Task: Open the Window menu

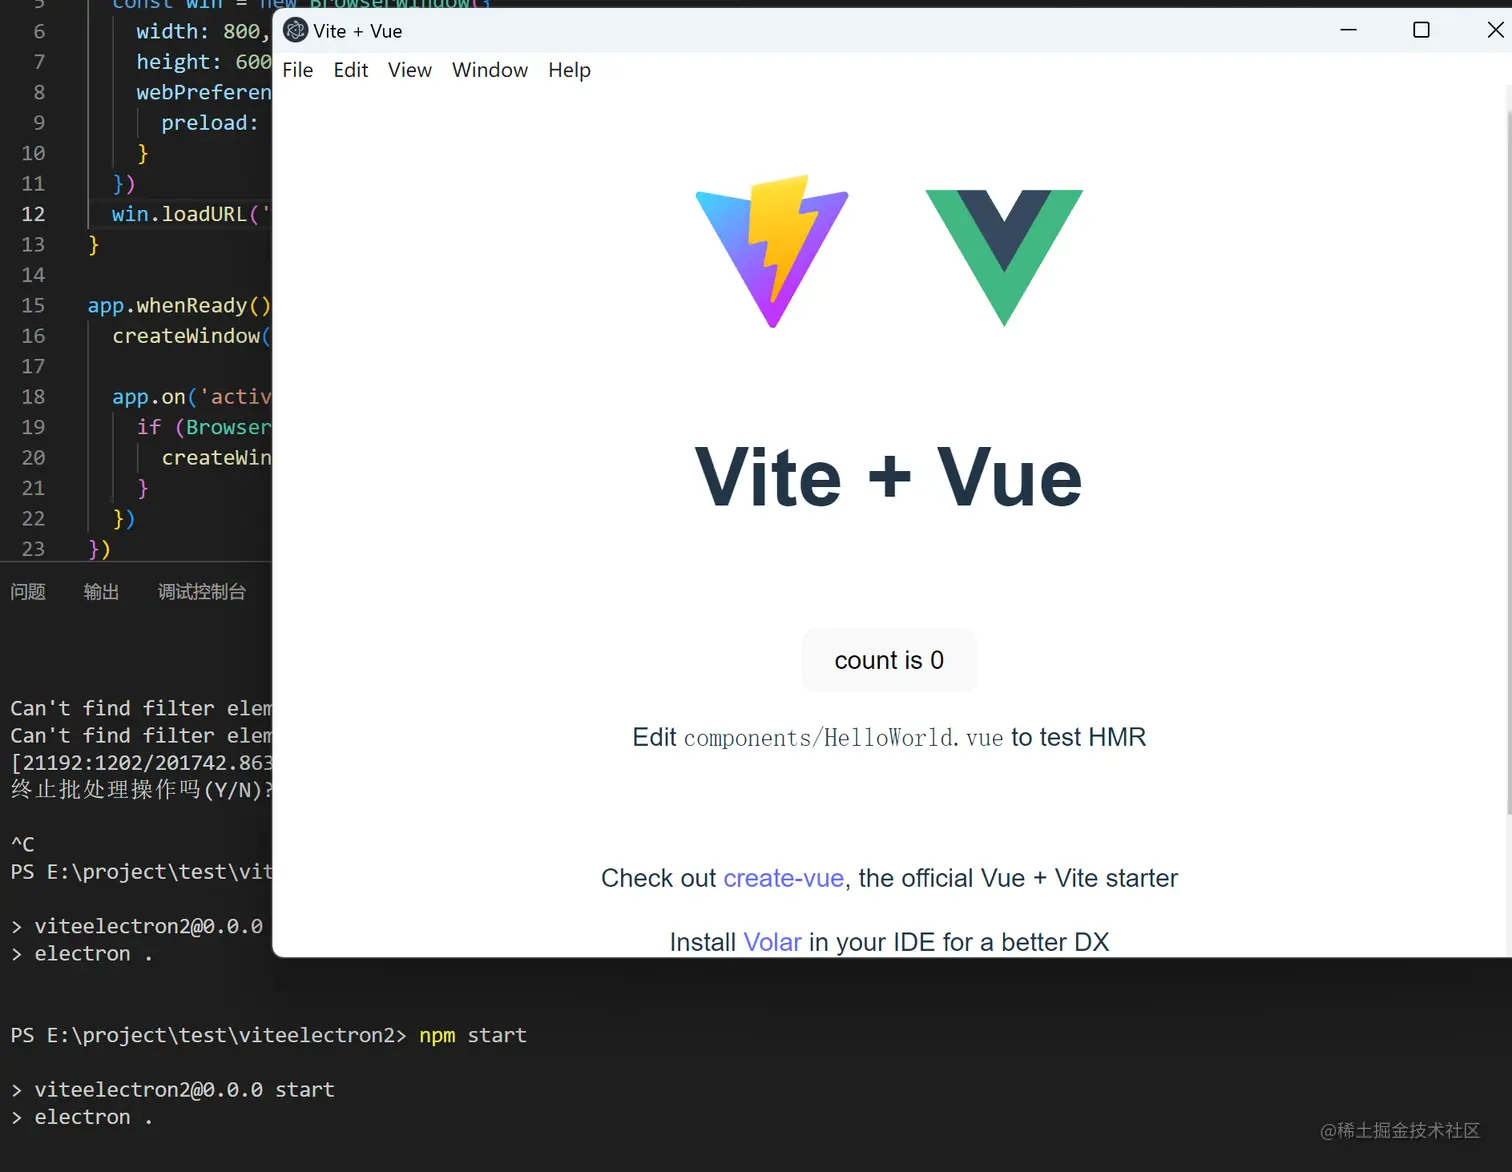Action: pyautogui.click(x=490, y=70)
